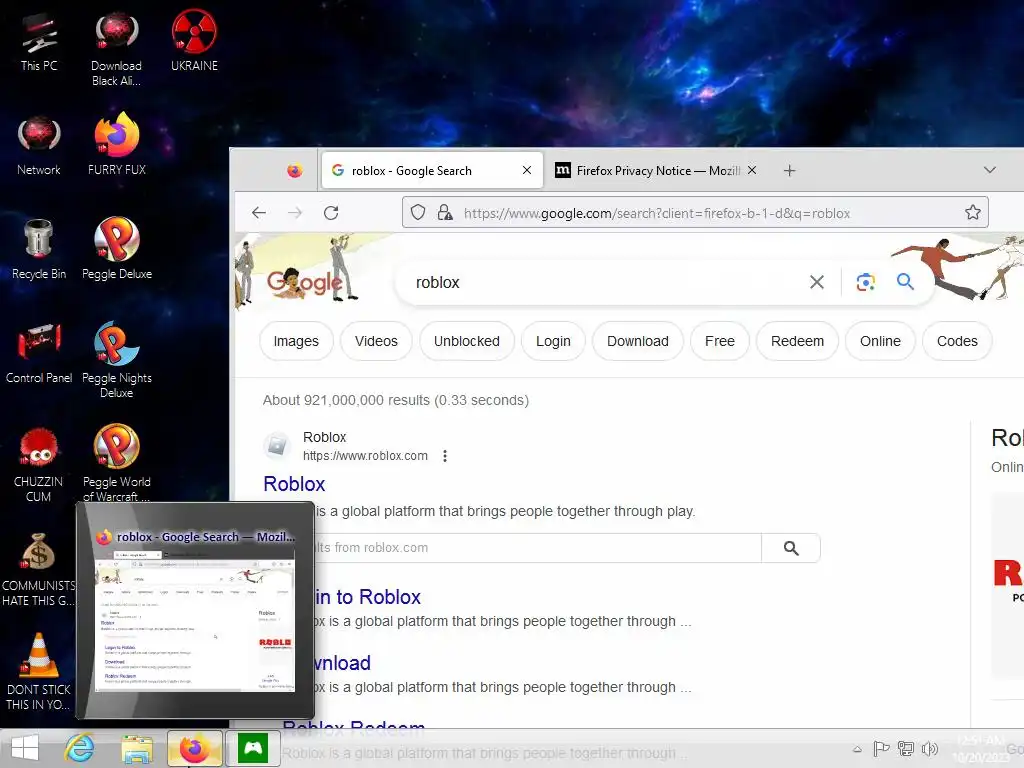Click the Windows Start button
This screenshot has width=1024, height=768.
click(x=25, y=748)
